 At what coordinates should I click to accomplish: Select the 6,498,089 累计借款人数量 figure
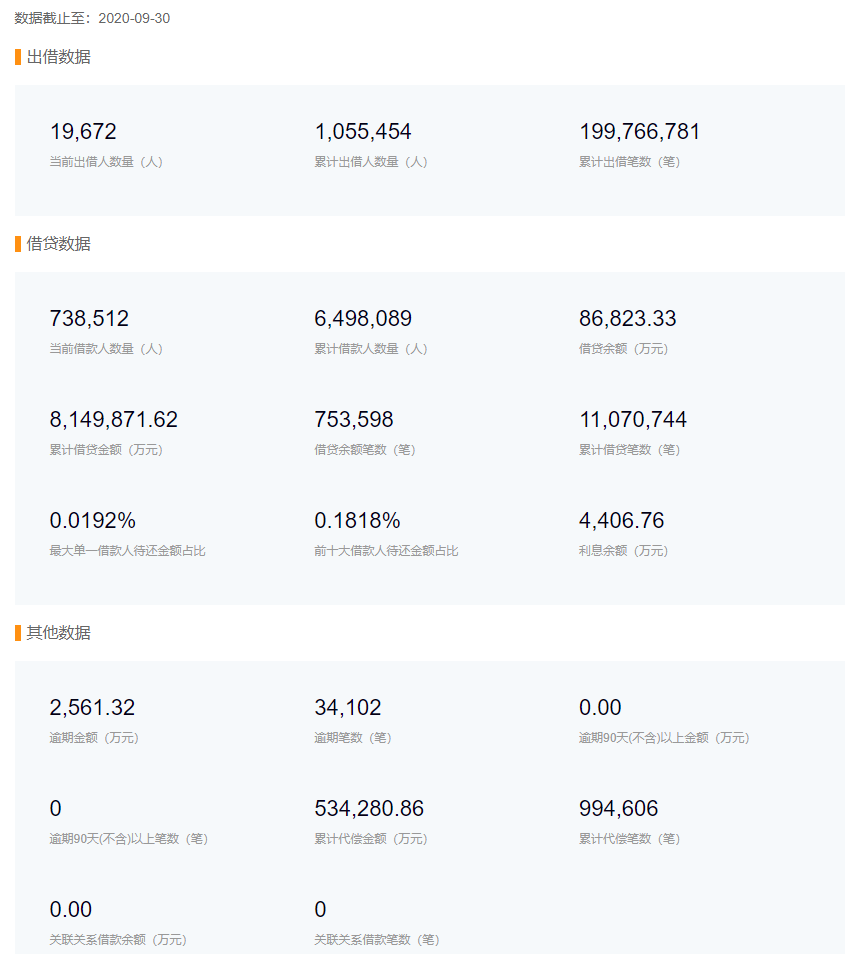pos(363,318)
